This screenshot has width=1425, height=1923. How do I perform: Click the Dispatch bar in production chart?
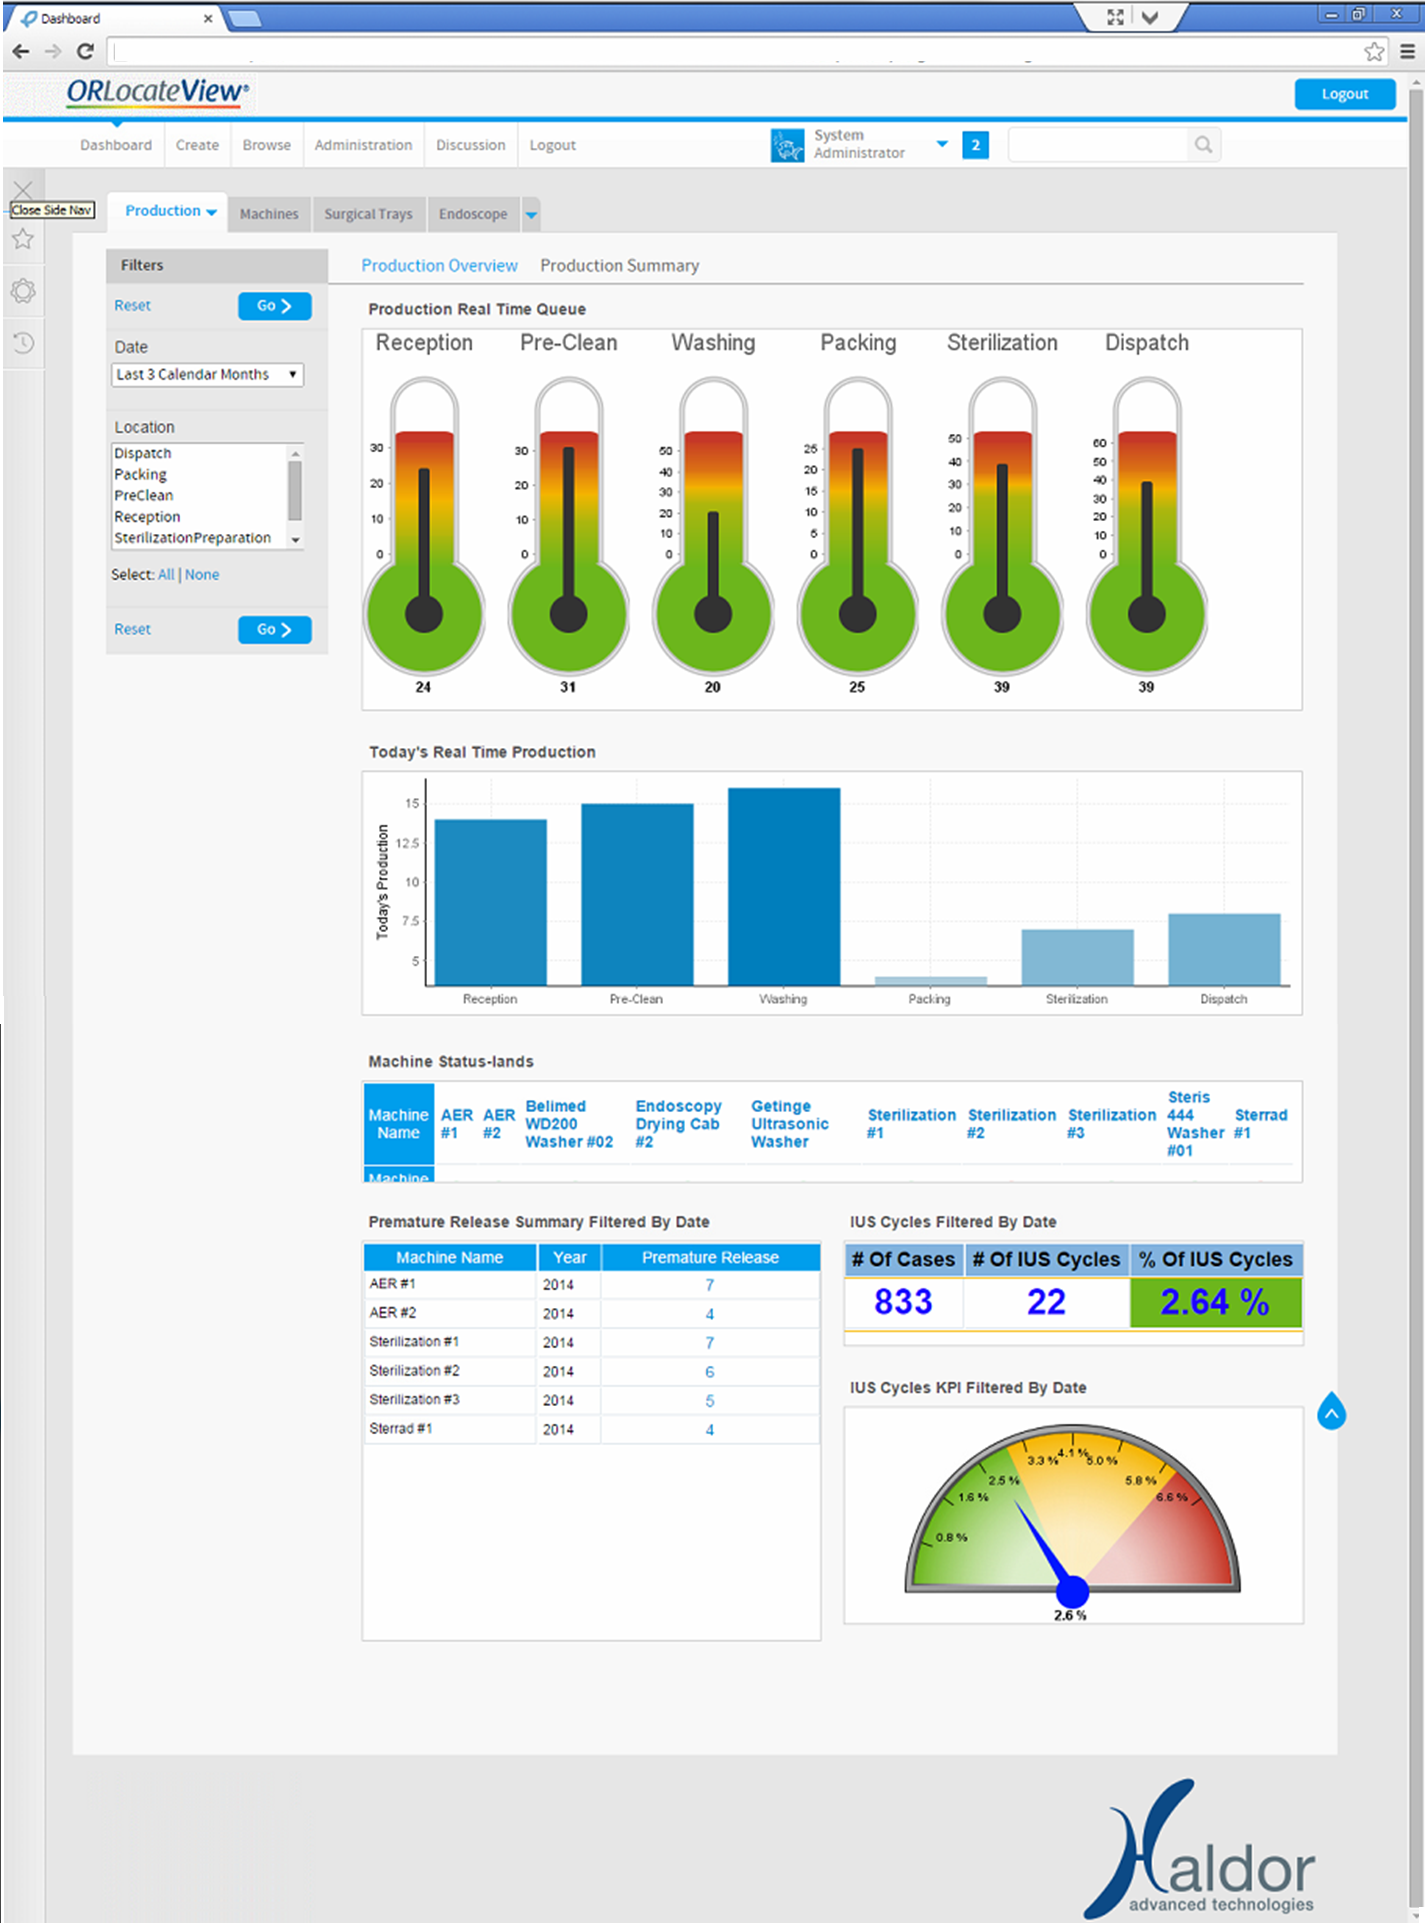tap(1224, 950)
